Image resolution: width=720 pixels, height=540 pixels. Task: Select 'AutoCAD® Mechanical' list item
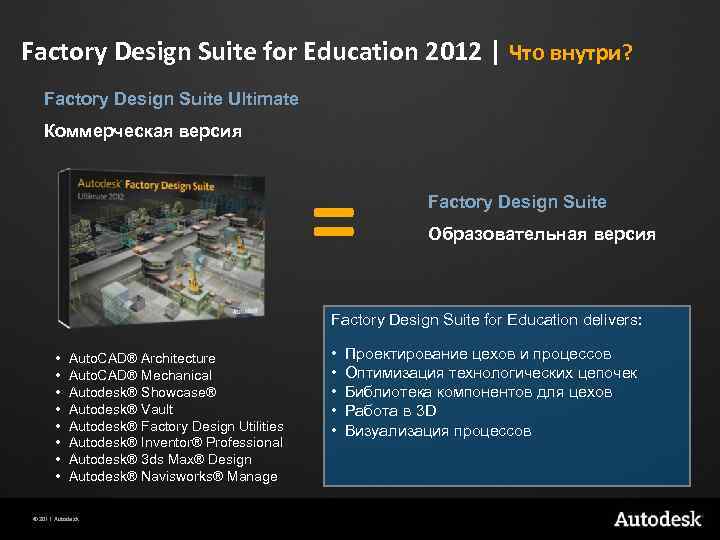pyautogui.click(x=140, y=375)
